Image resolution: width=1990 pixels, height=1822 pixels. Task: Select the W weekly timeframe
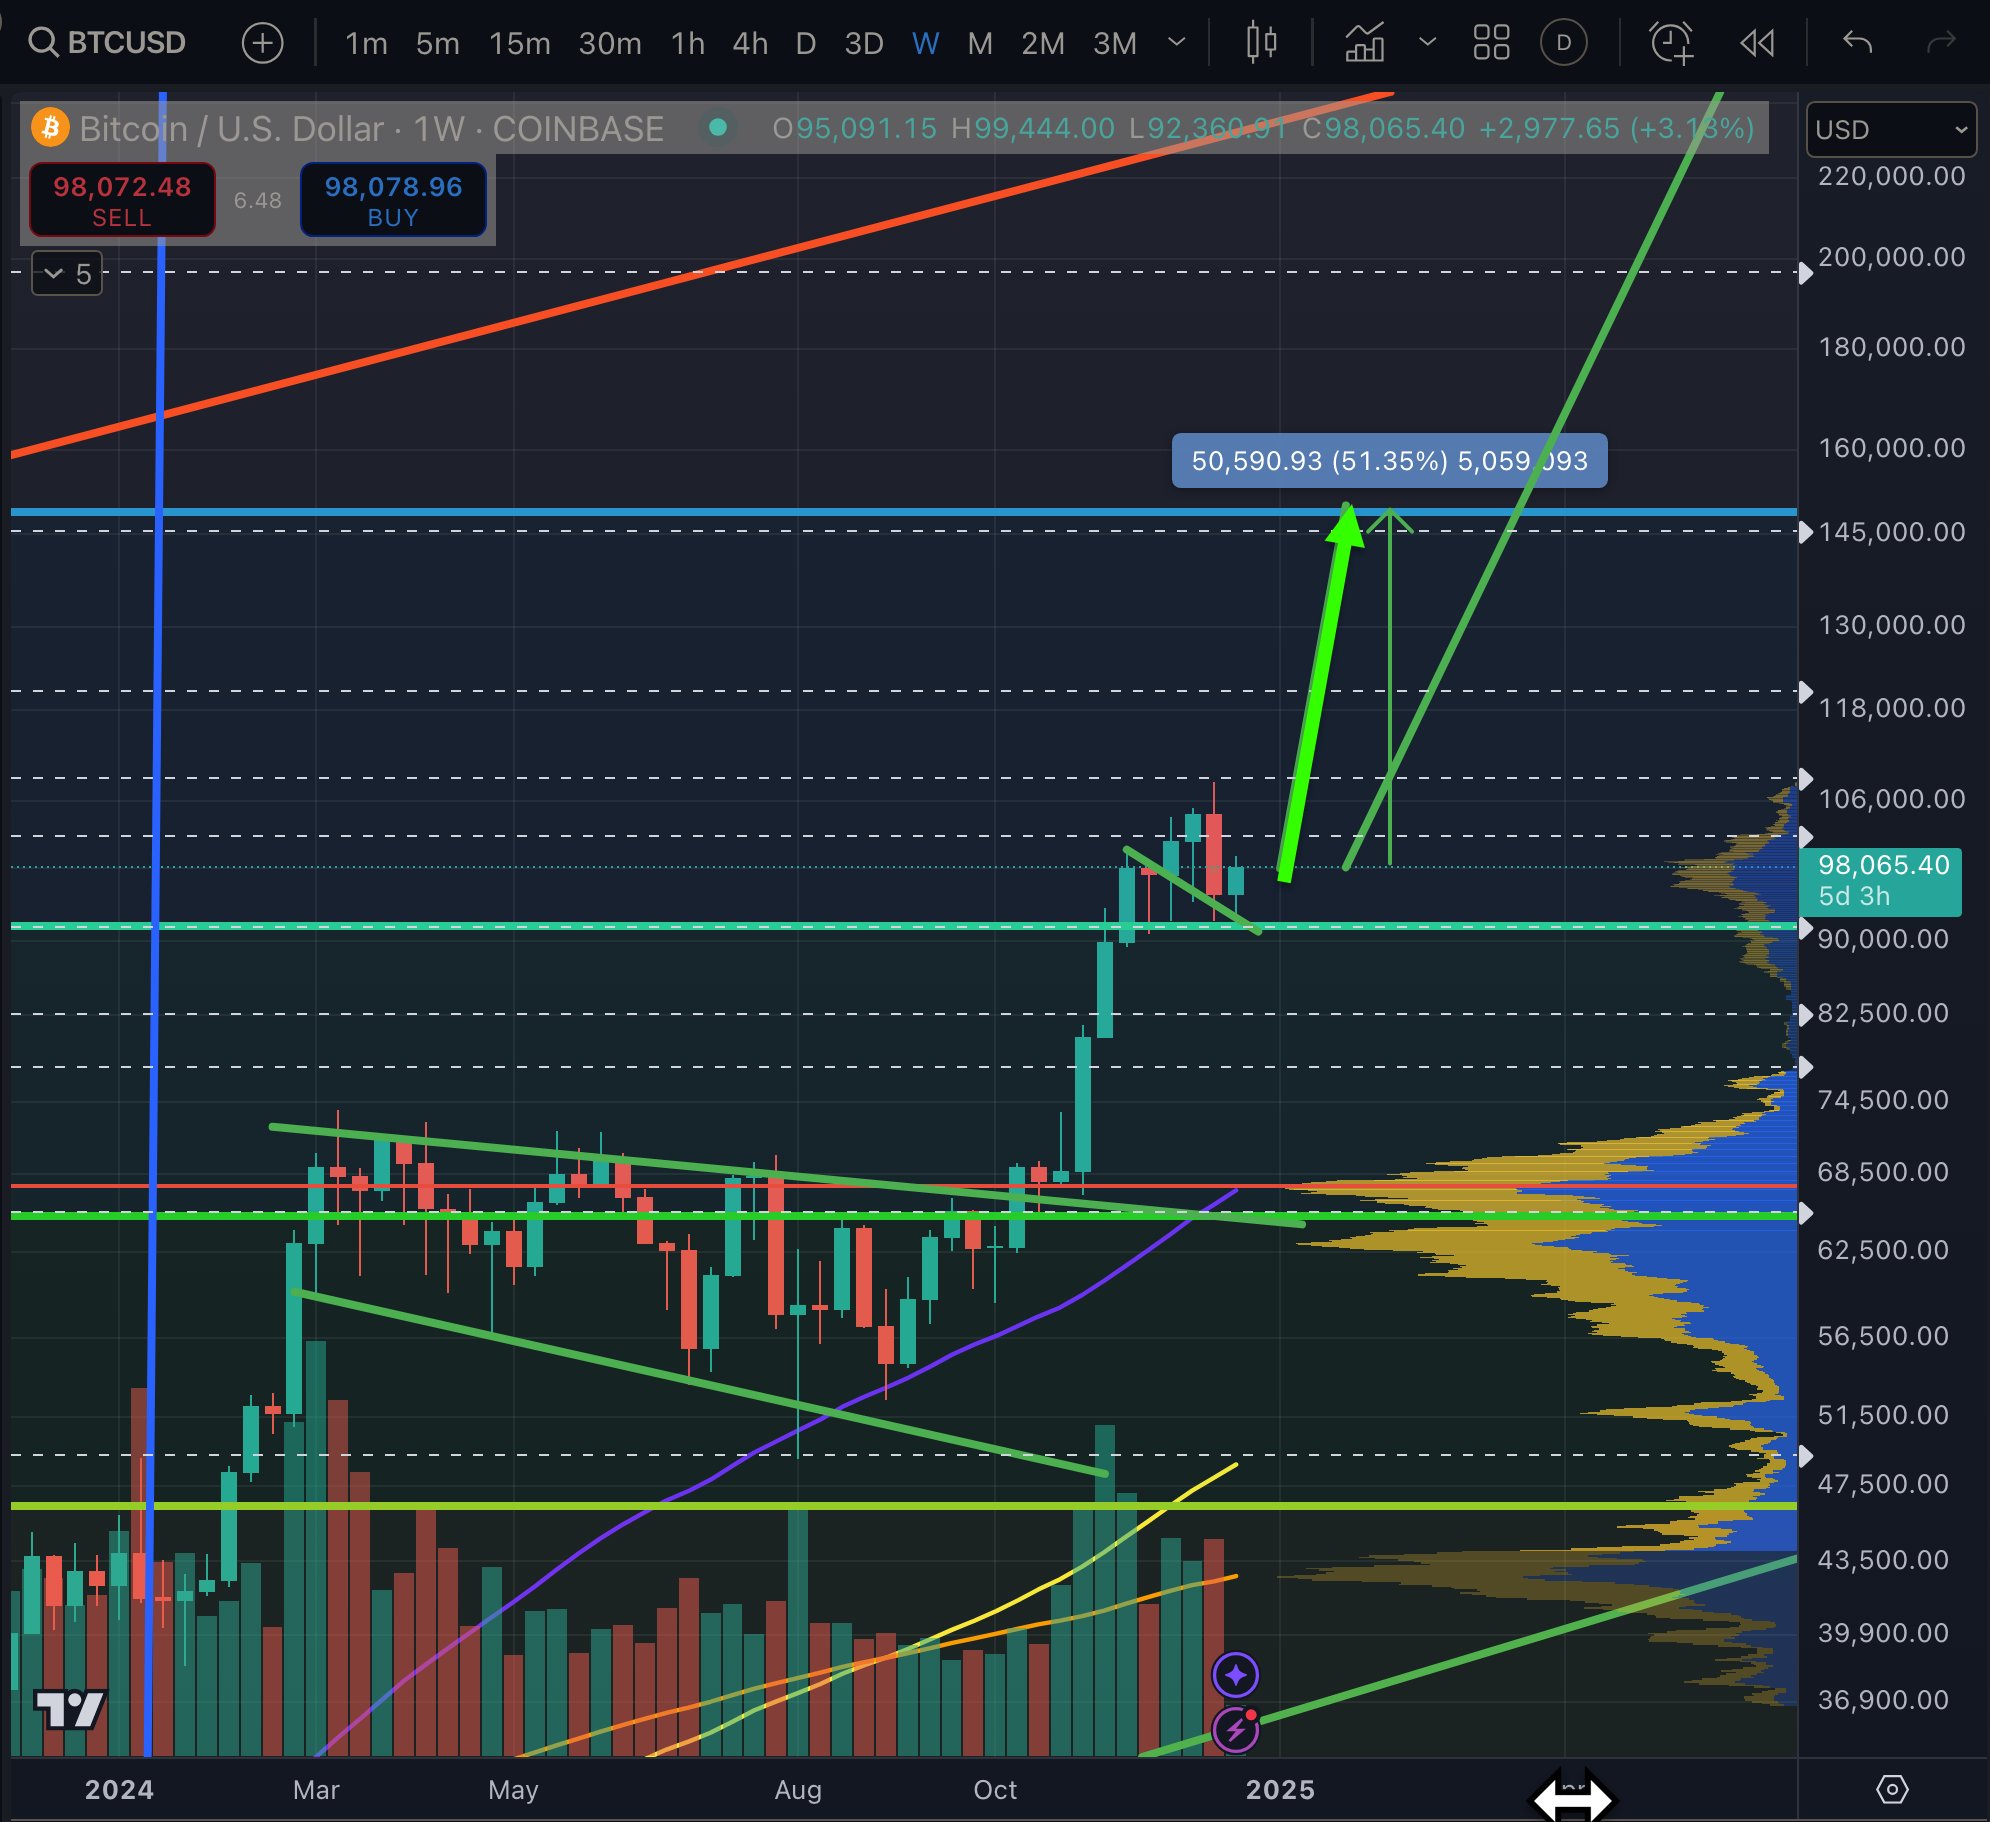pos(925,43)
